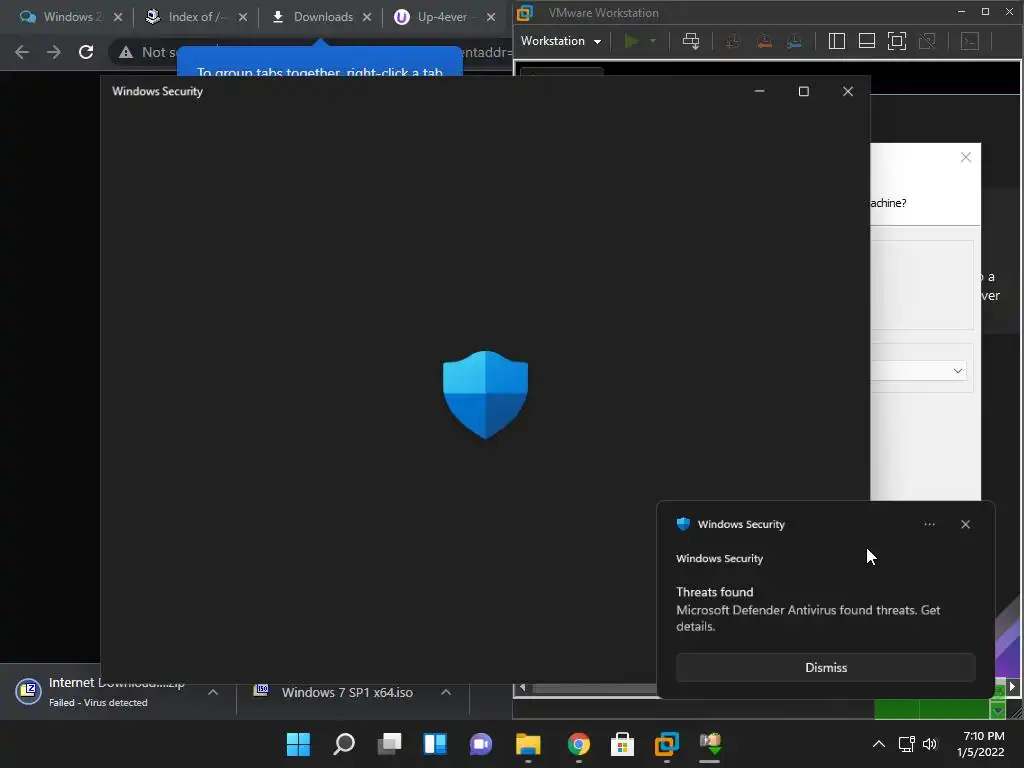Click the Unity mode icon in VMware toolbar
Screen dimensions: 1024x768
tap(927, 41)
